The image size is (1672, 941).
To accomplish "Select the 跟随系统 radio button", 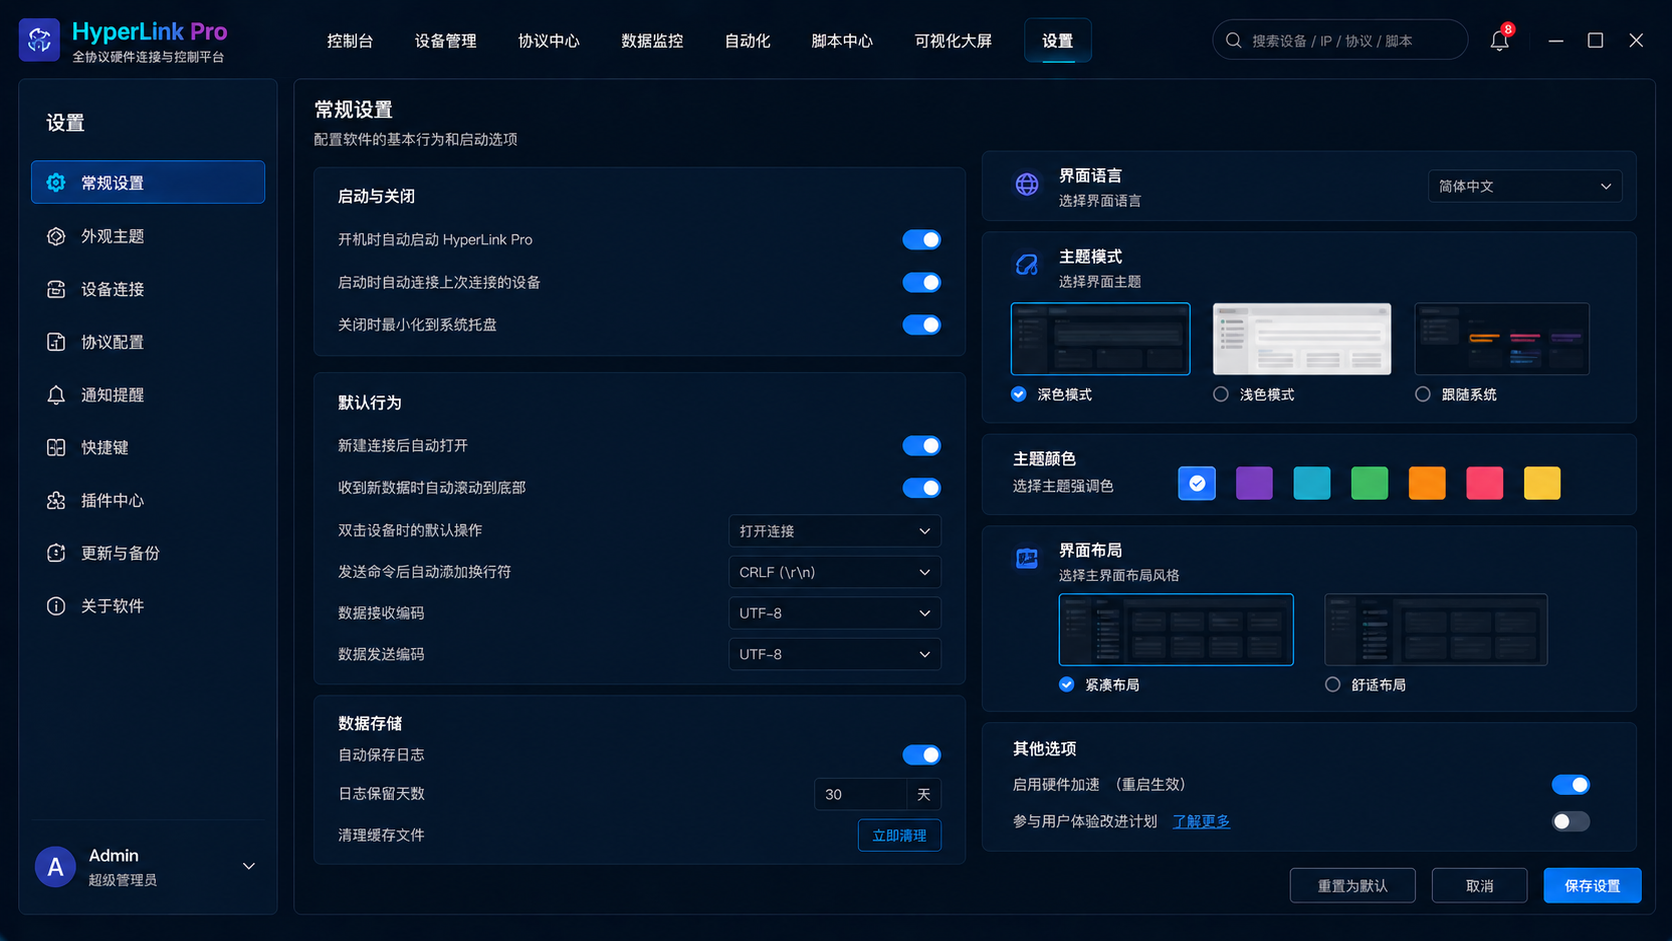I will pyautogui.click(x=1422, y=394).
